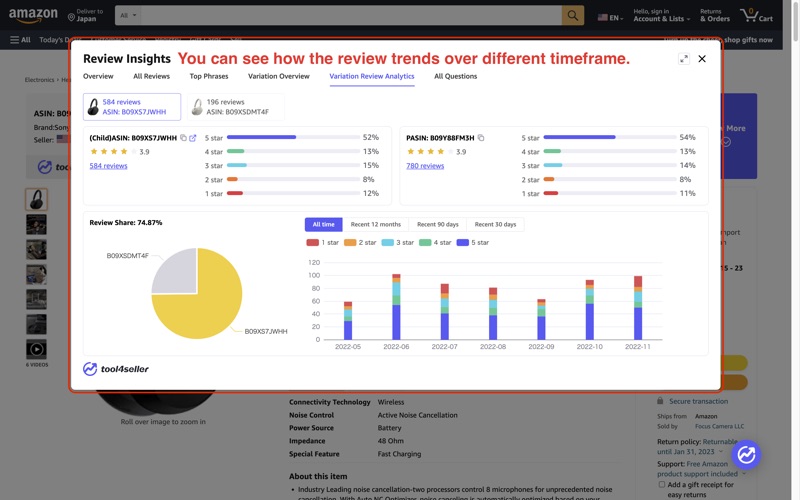Click the gray B09XSDMT4F pie slice

(x=177, y=273)
